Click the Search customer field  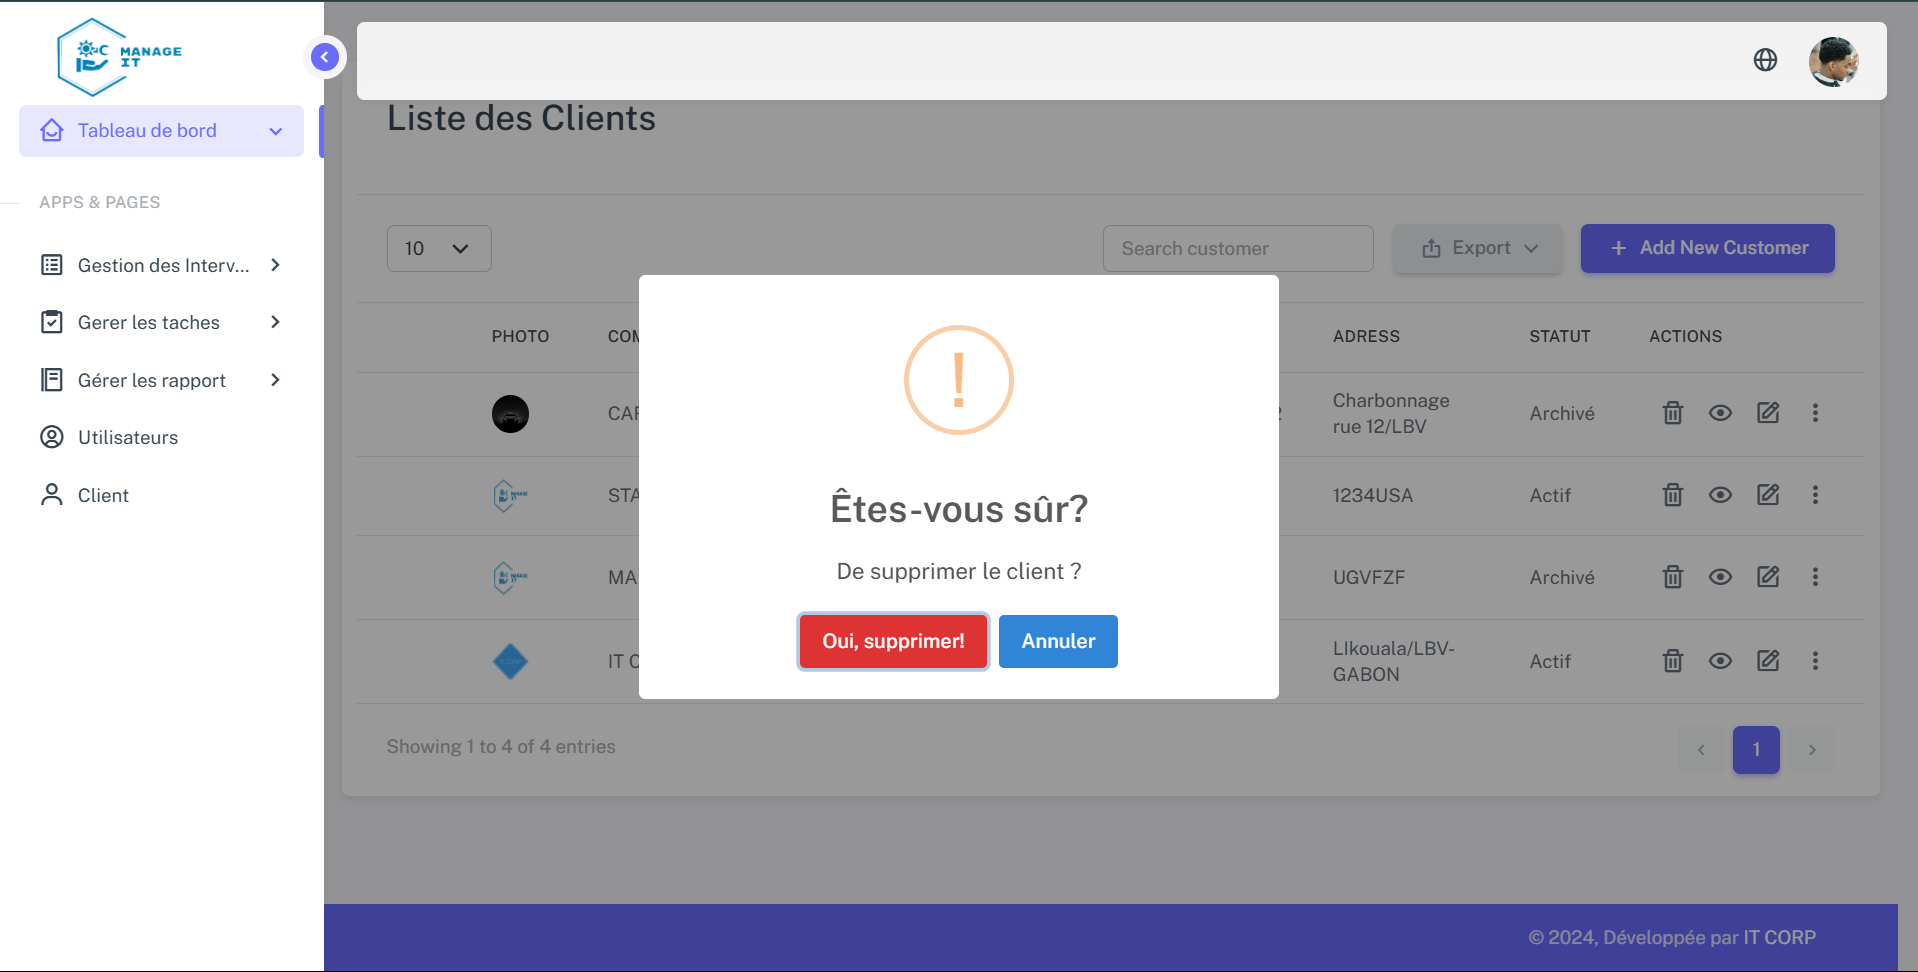click(x=1237, y=248)
